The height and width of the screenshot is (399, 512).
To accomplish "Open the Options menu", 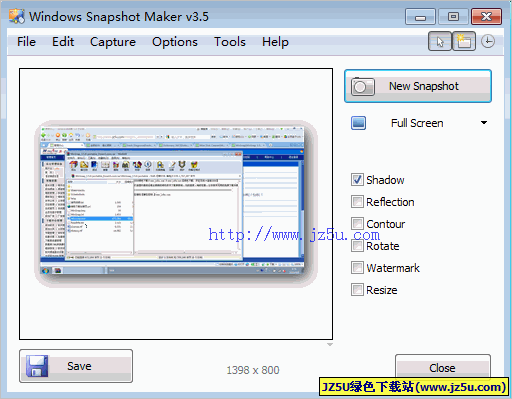I will (x=175, y=42).
